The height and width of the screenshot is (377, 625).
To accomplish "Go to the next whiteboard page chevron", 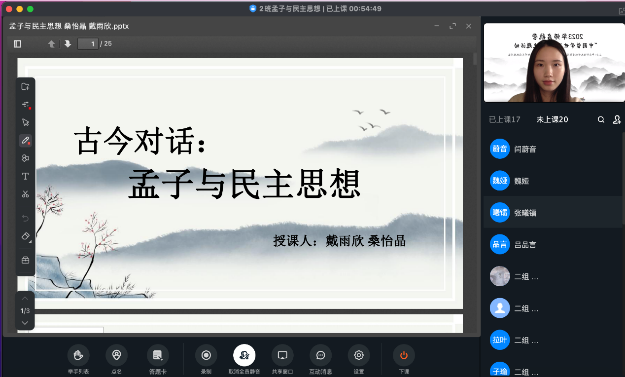I will coord(25,323).
